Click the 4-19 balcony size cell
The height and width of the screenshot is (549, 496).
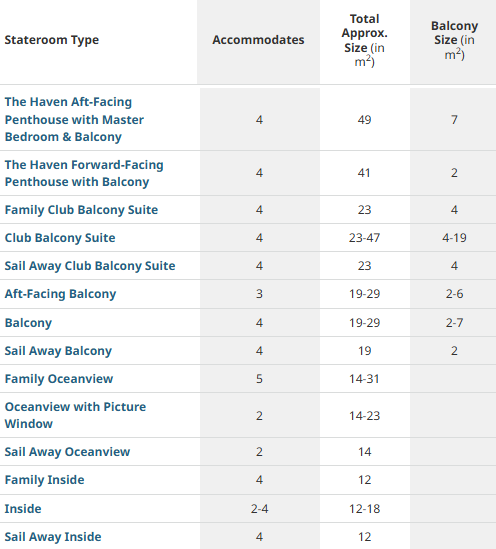[454, 238]
